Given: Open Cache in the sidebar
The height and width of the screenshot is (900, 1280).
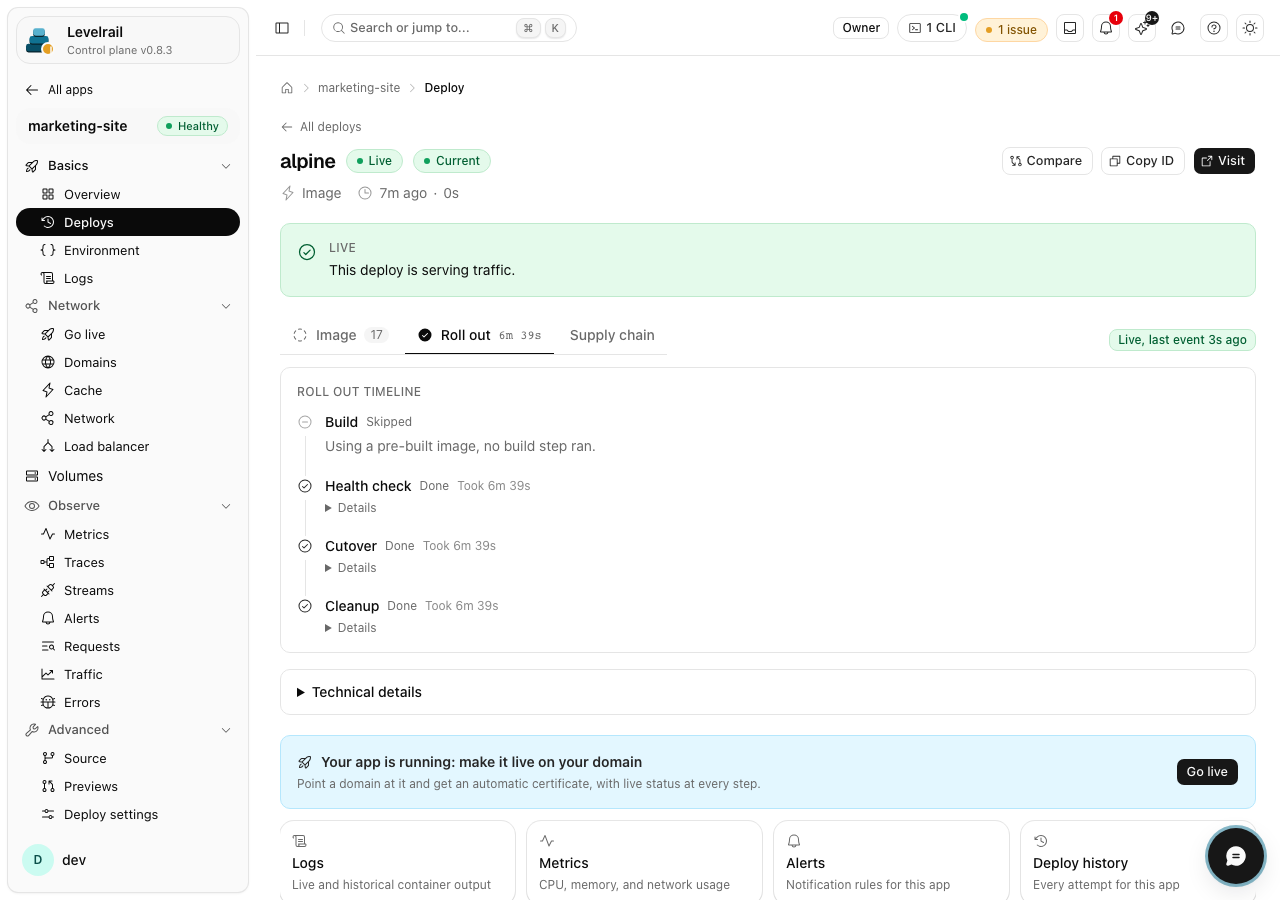Looking at the screenshot, I should pos(128,390).
